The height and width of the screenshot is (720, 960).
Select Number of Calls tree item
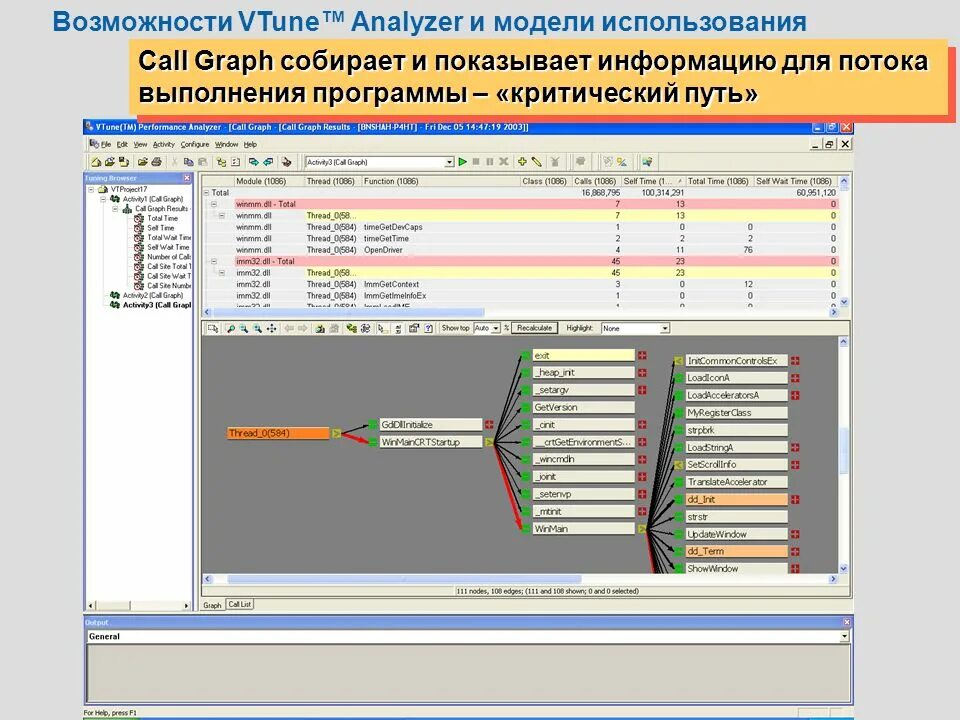[169, 257]
